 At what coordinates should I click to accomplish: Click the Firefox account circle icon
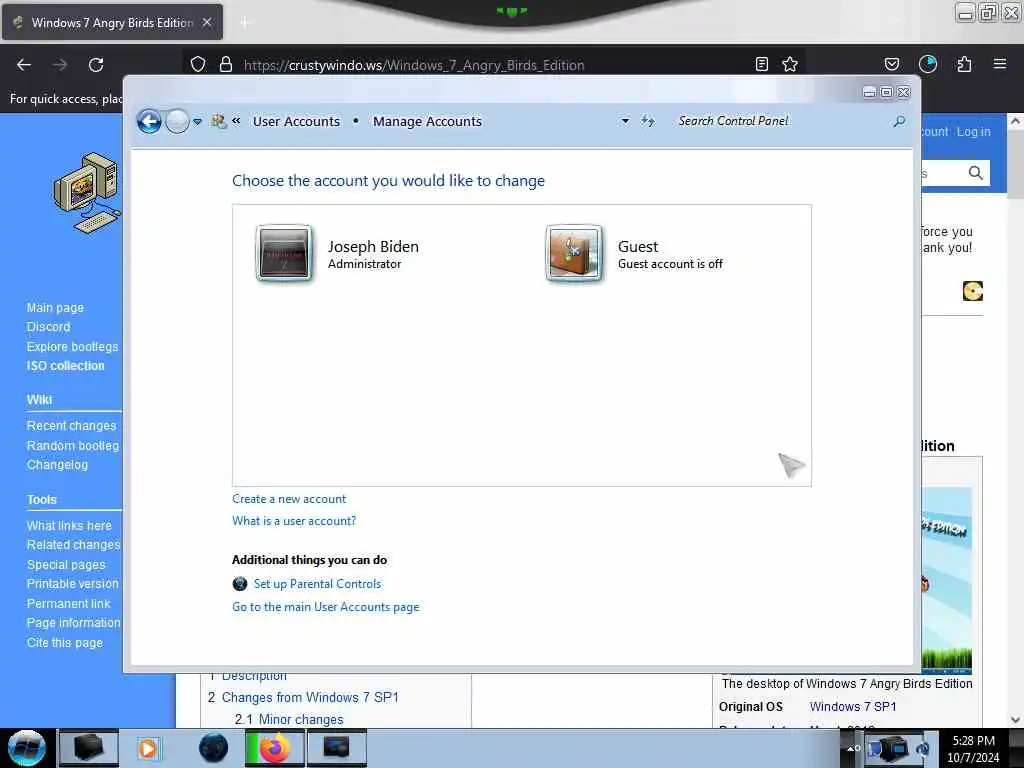tap(927, 64)
